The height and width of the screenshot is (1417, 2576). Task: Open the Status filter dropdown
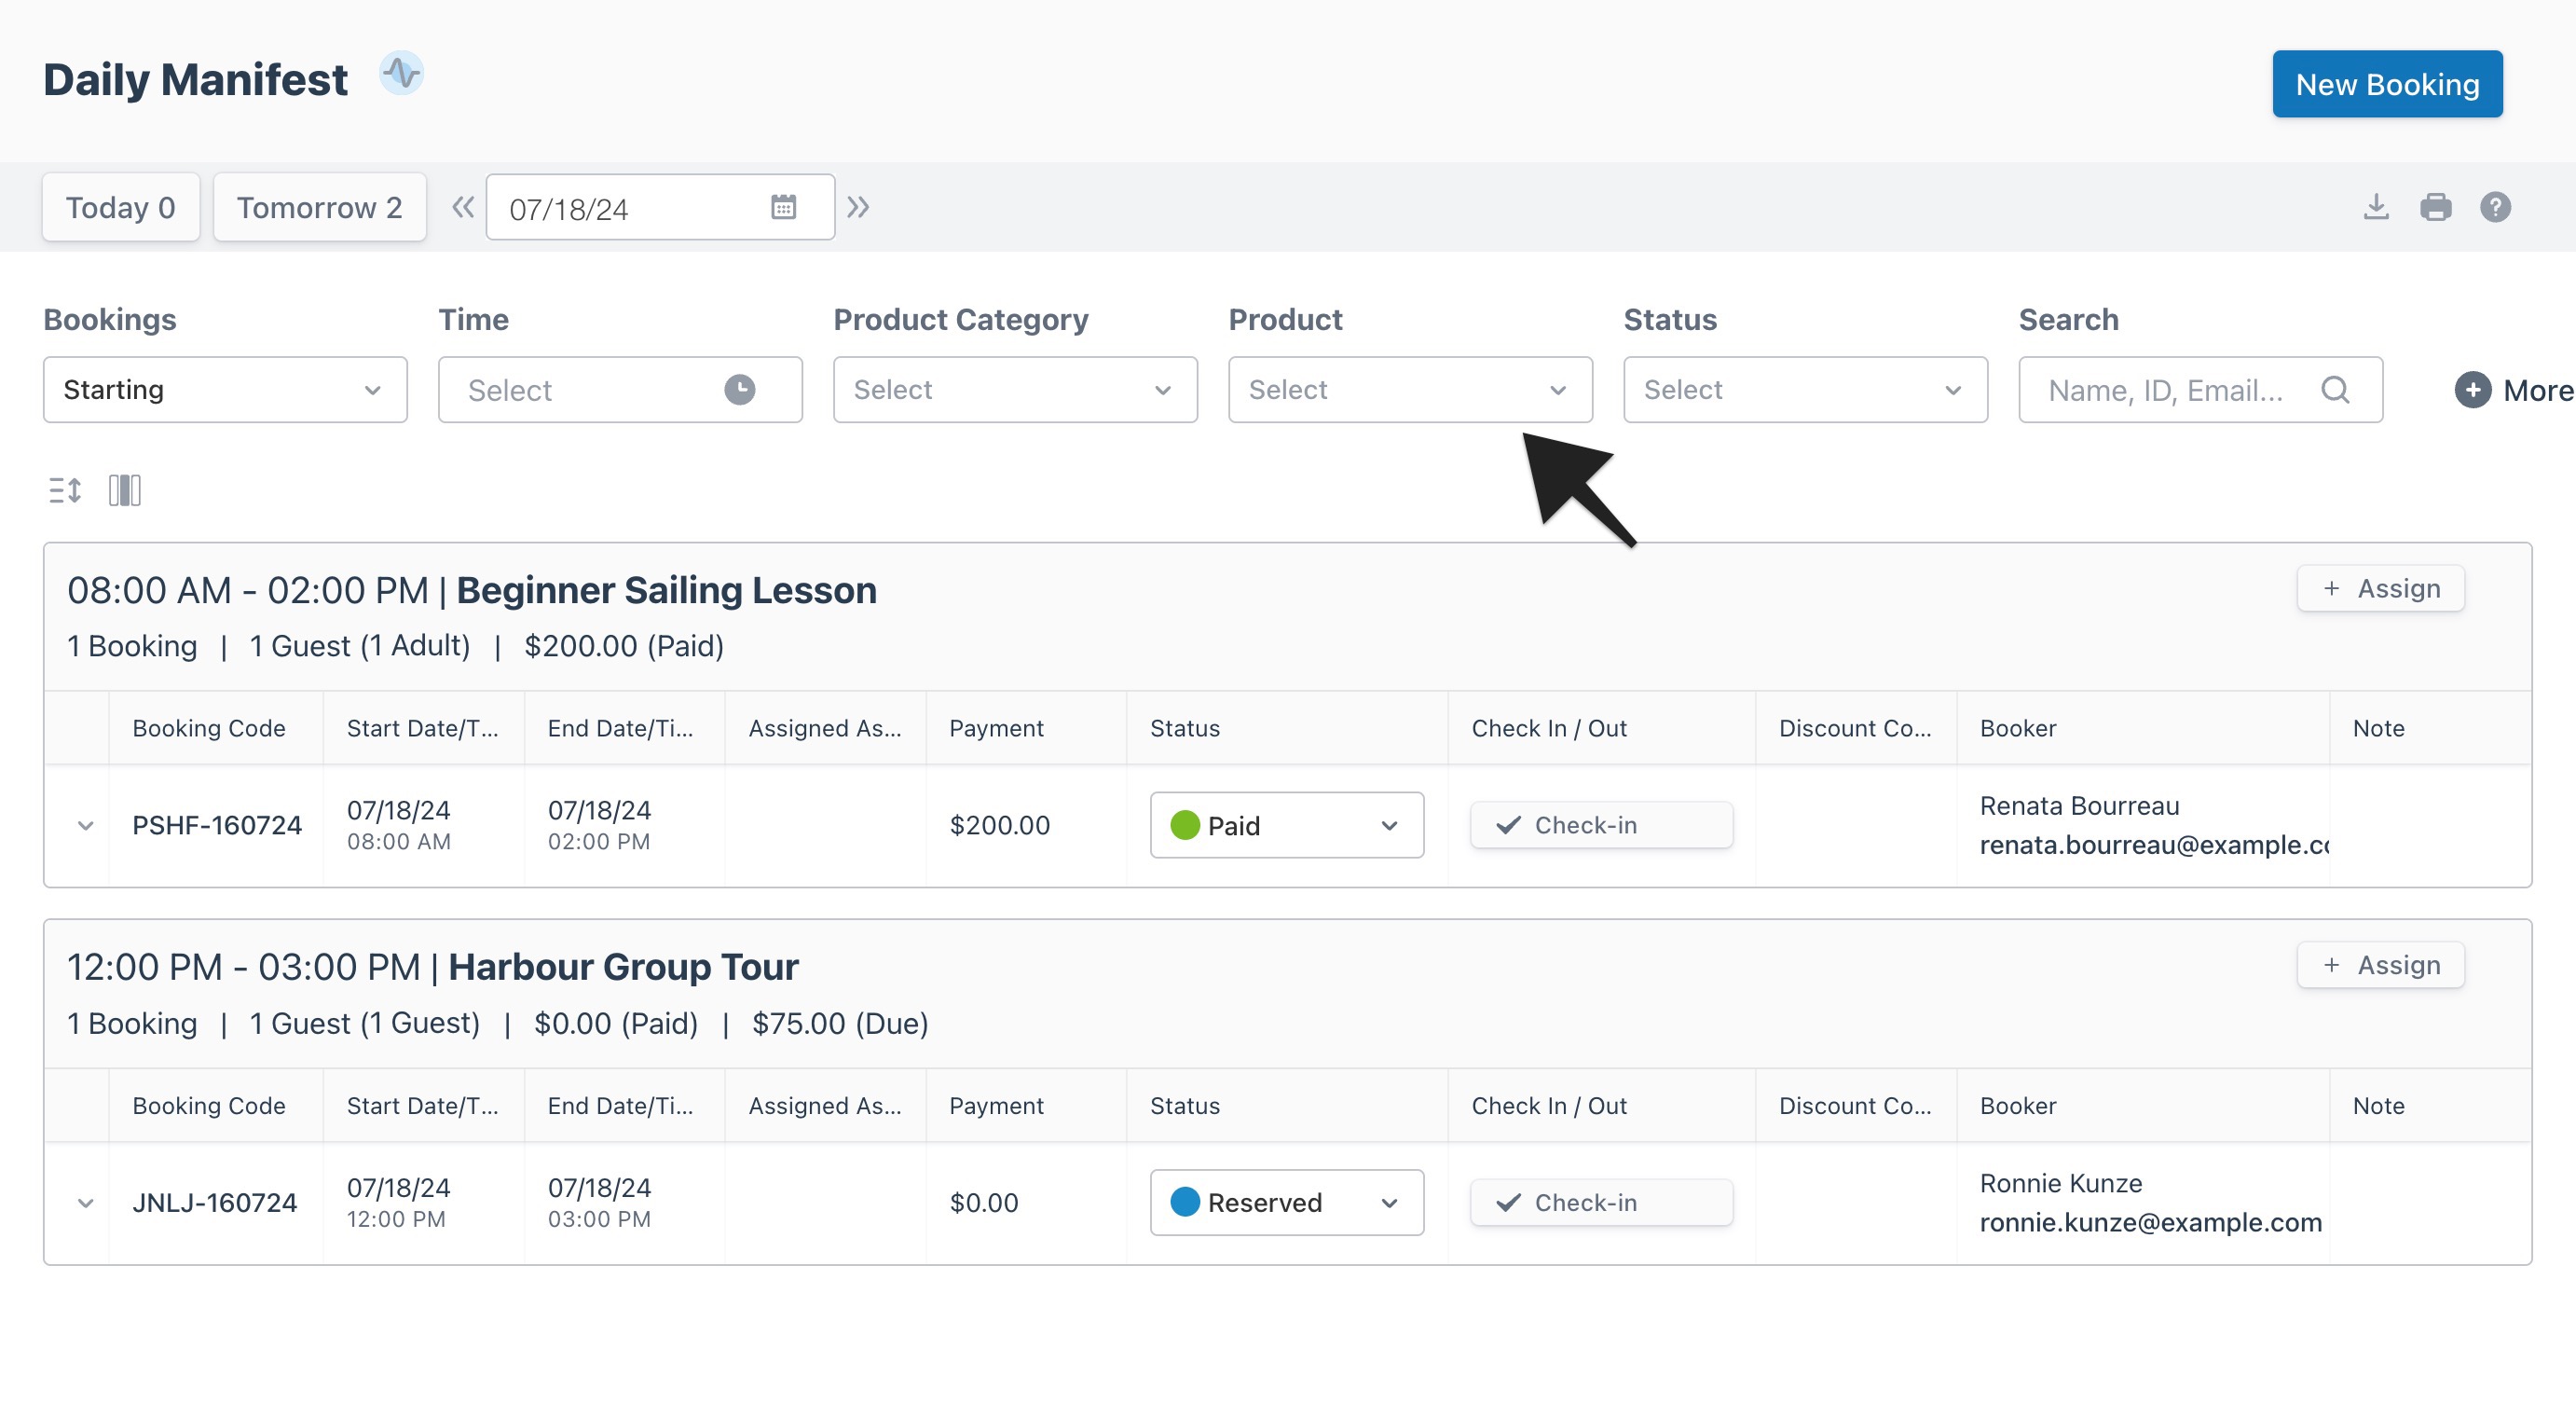coord(1805,389)
